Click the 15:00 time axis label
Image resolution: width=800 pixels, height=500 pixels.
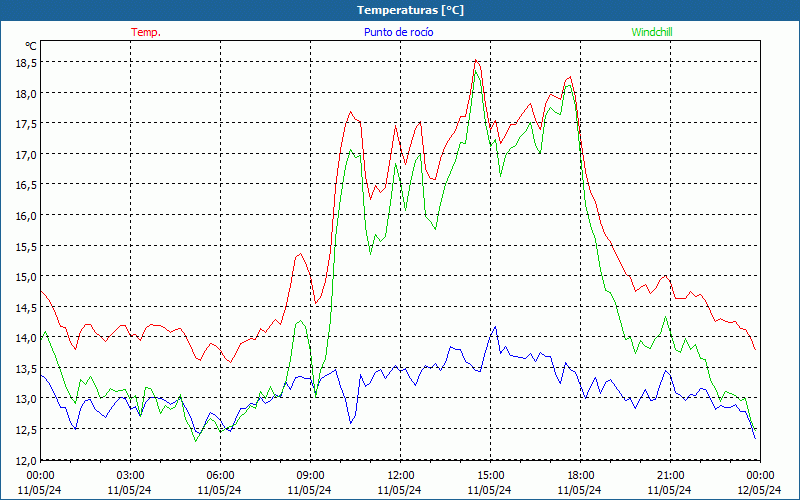[490, 476]
